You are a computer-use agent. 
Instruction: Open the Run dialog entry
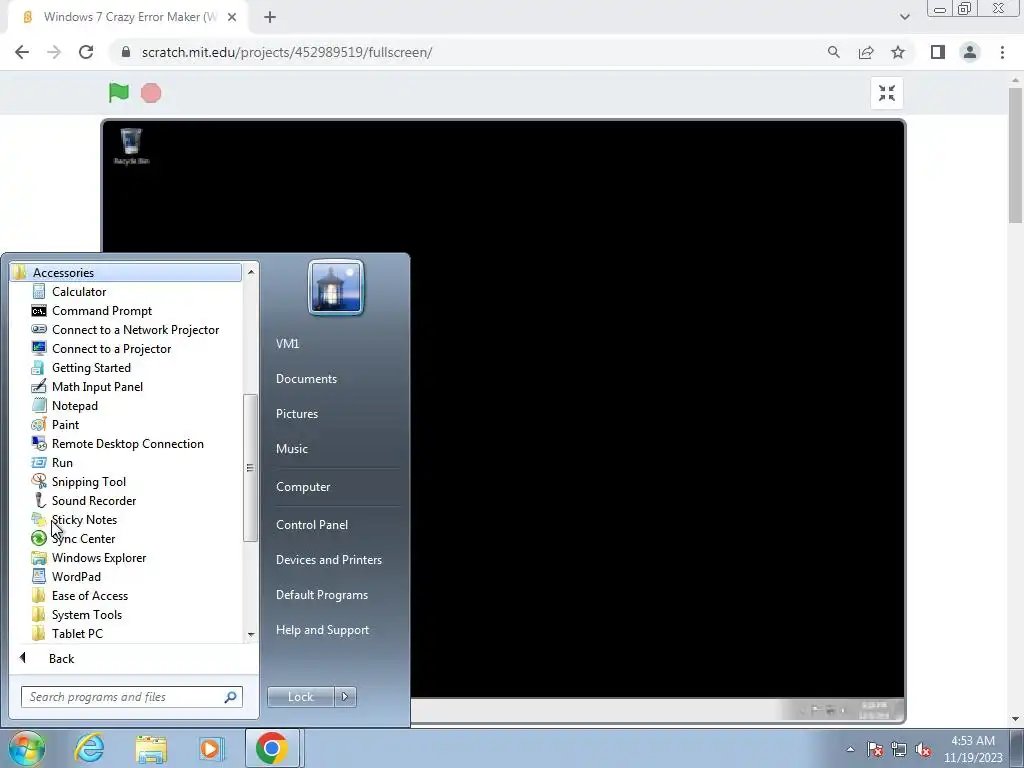tap(62, 462)
